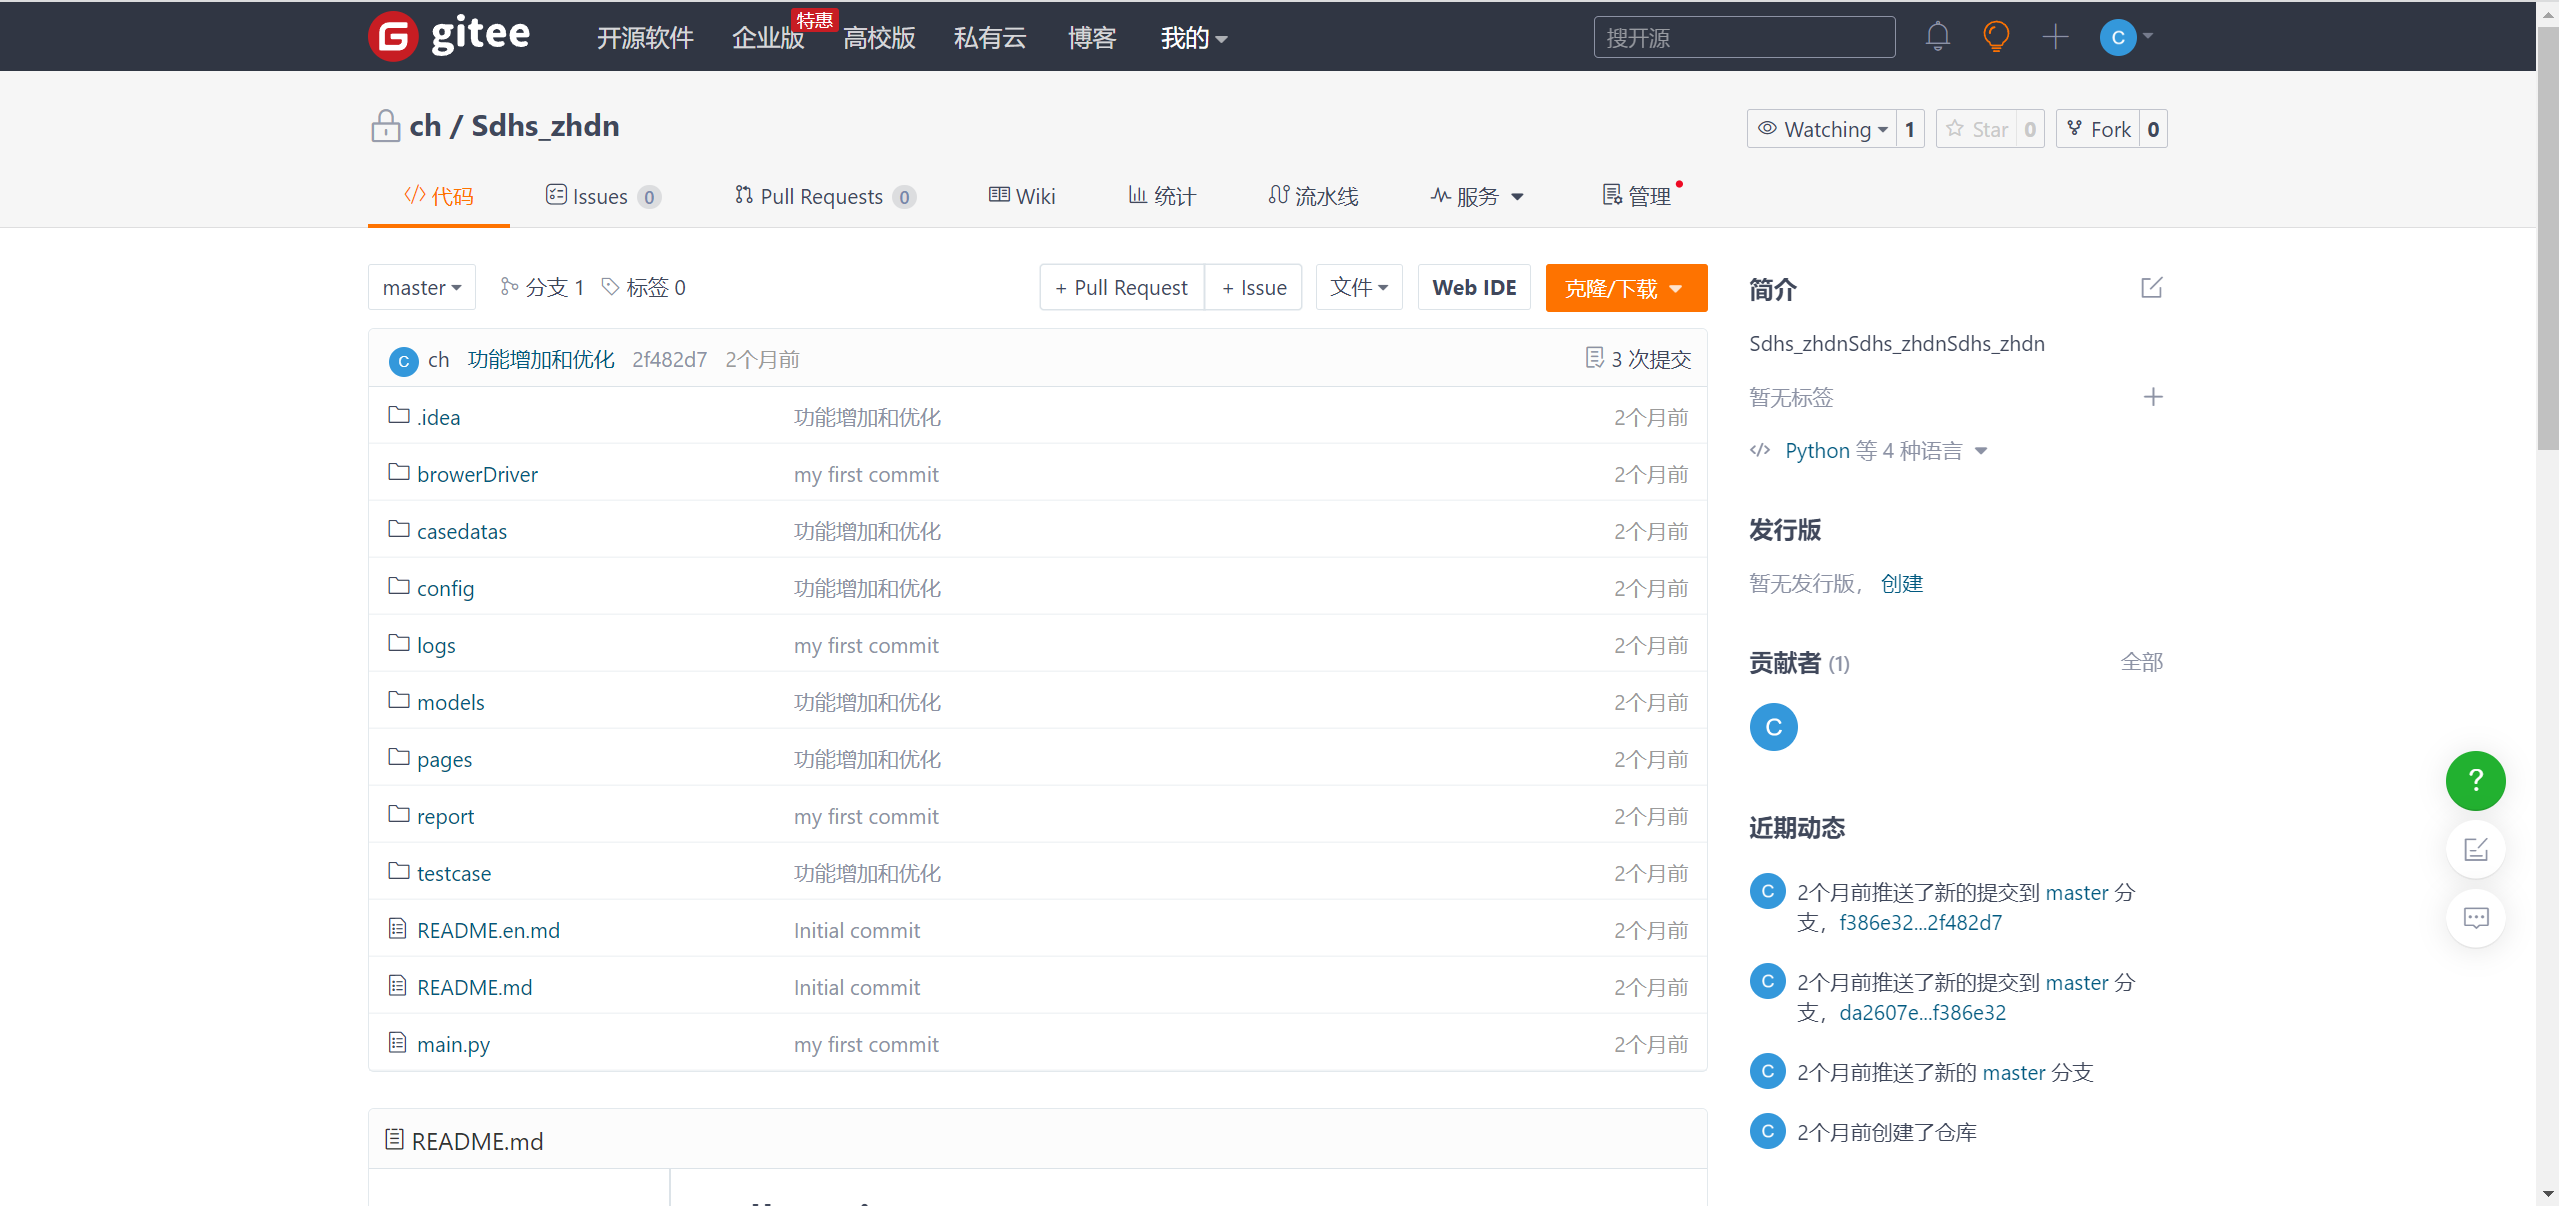Click the private repo lock icon
Image resolution: width=2559 pixels, height=1206 pixels.
385,126
